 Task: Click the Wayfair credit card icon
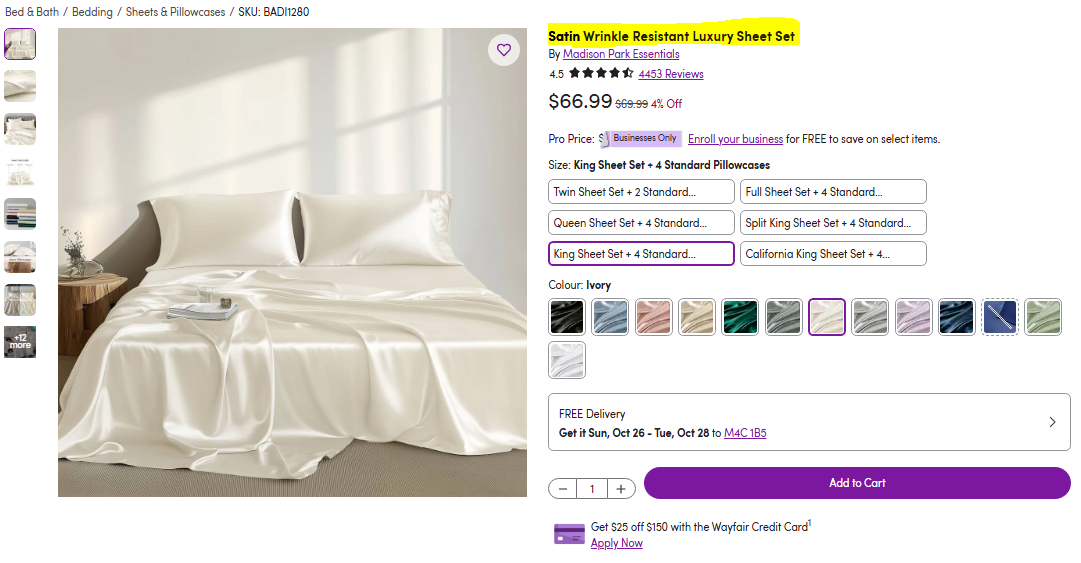tap(569, 534)
